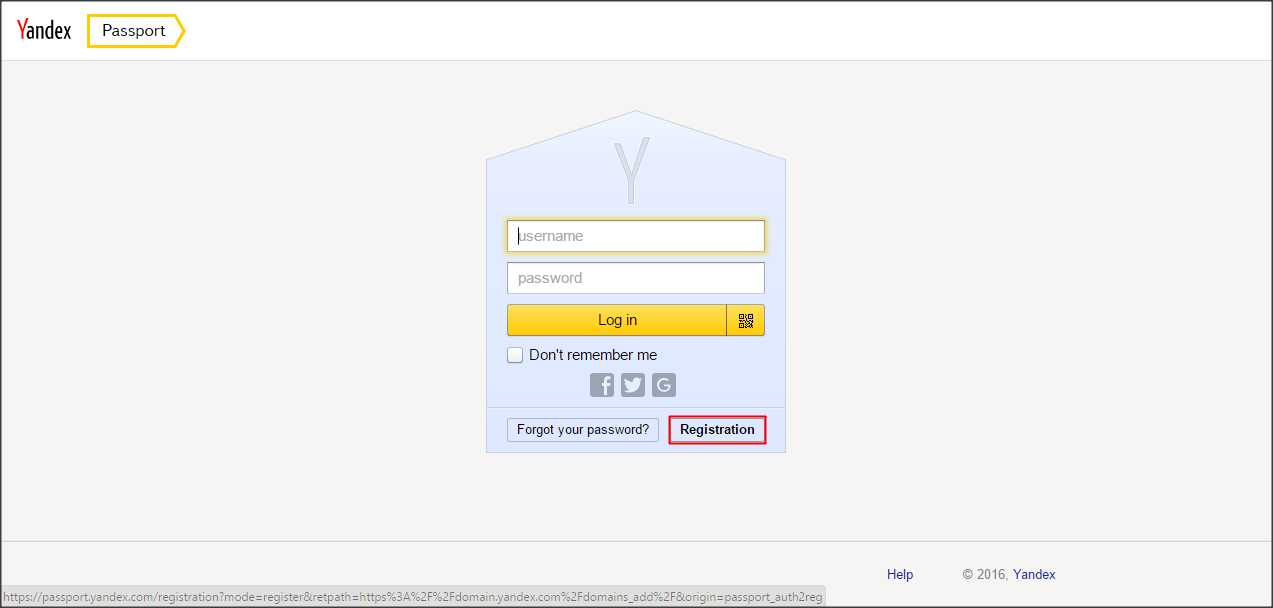
Task: Click the password placeholder text
Action: [x=550, y=278]
